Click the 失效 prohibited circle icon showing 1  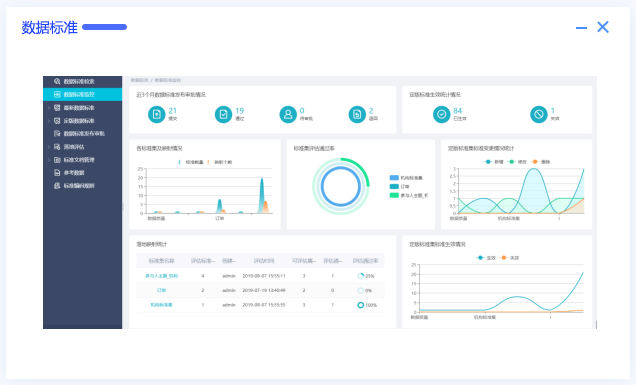tap(539, 114)
